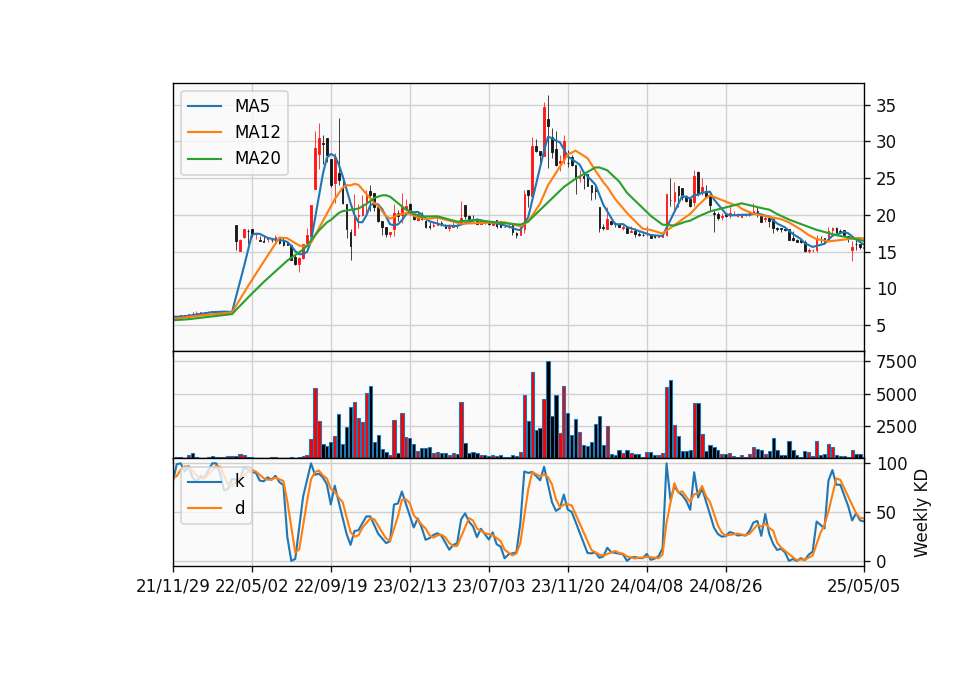This screenshot has width=960, height=690.
Task: Click the d legend label in the KD panel
Action: [239, 508]
